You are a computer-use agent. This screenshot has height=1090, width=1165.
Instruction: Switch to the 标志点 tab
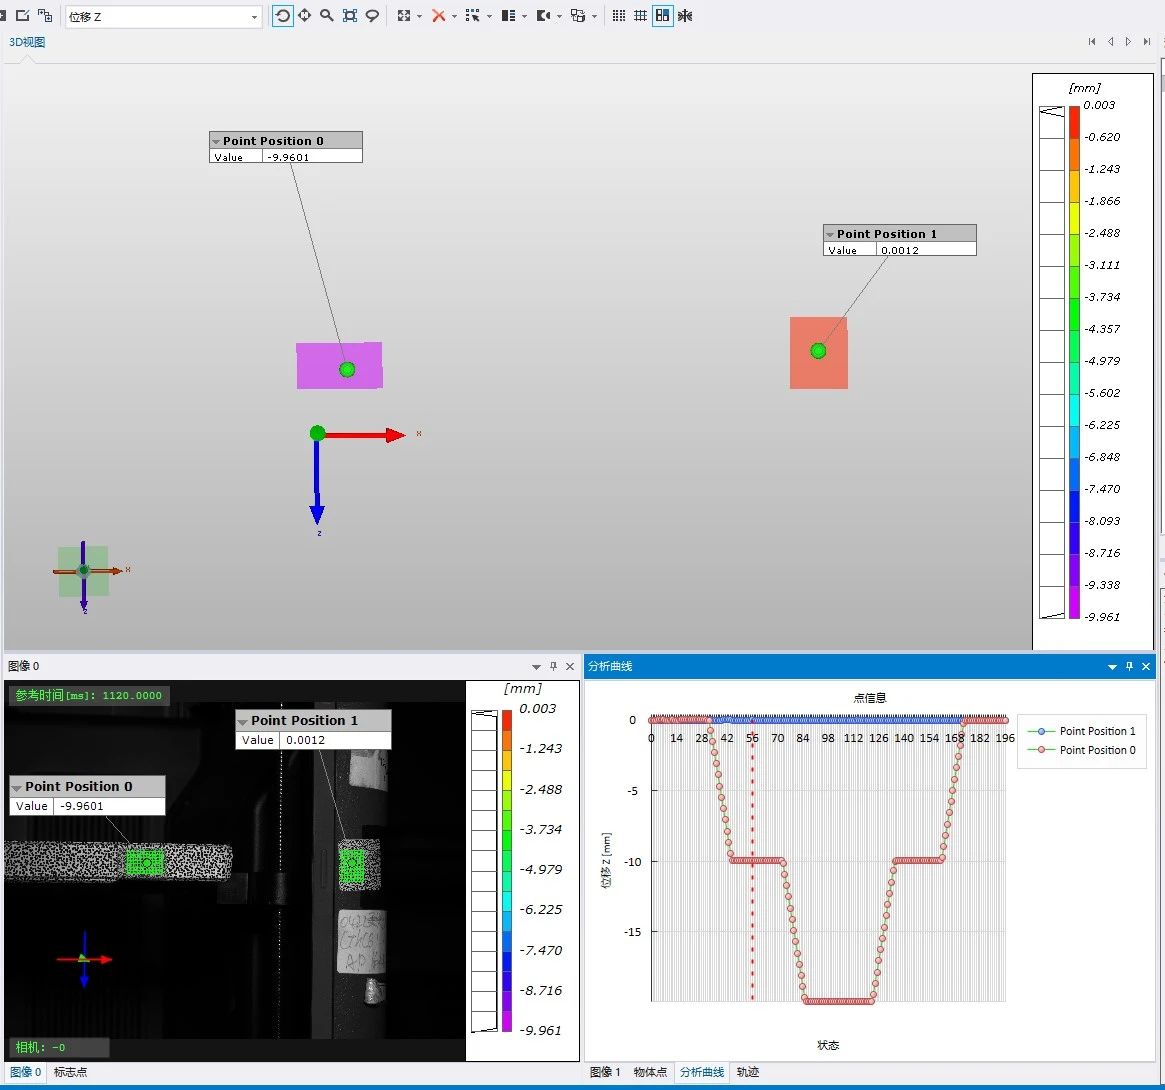pyautogui.click(x=71, y=1072)
